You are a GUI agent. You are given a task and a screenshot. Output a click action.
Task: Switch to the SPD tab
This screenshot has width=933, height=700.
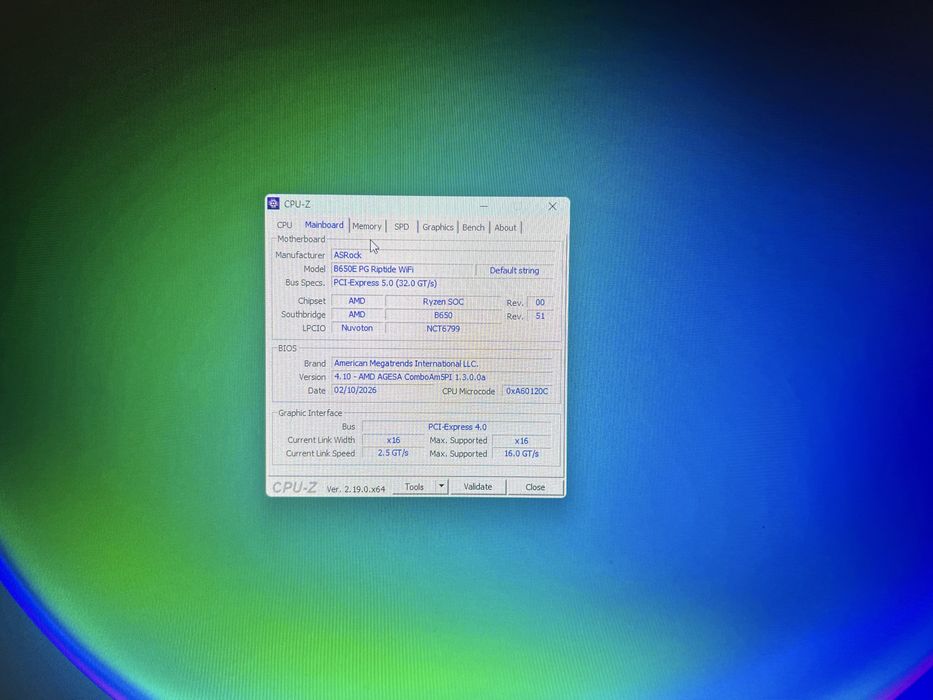click(x=402, y=227)
